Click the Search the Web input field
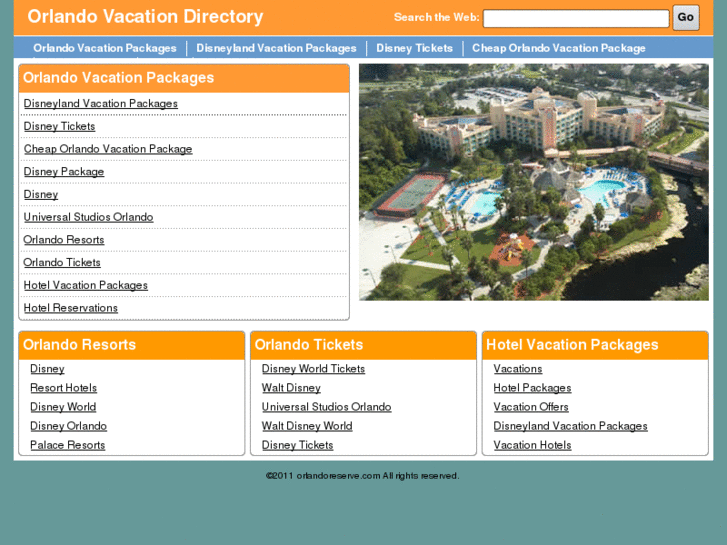Viewport: 727px width, 545px height. point(576,19)
